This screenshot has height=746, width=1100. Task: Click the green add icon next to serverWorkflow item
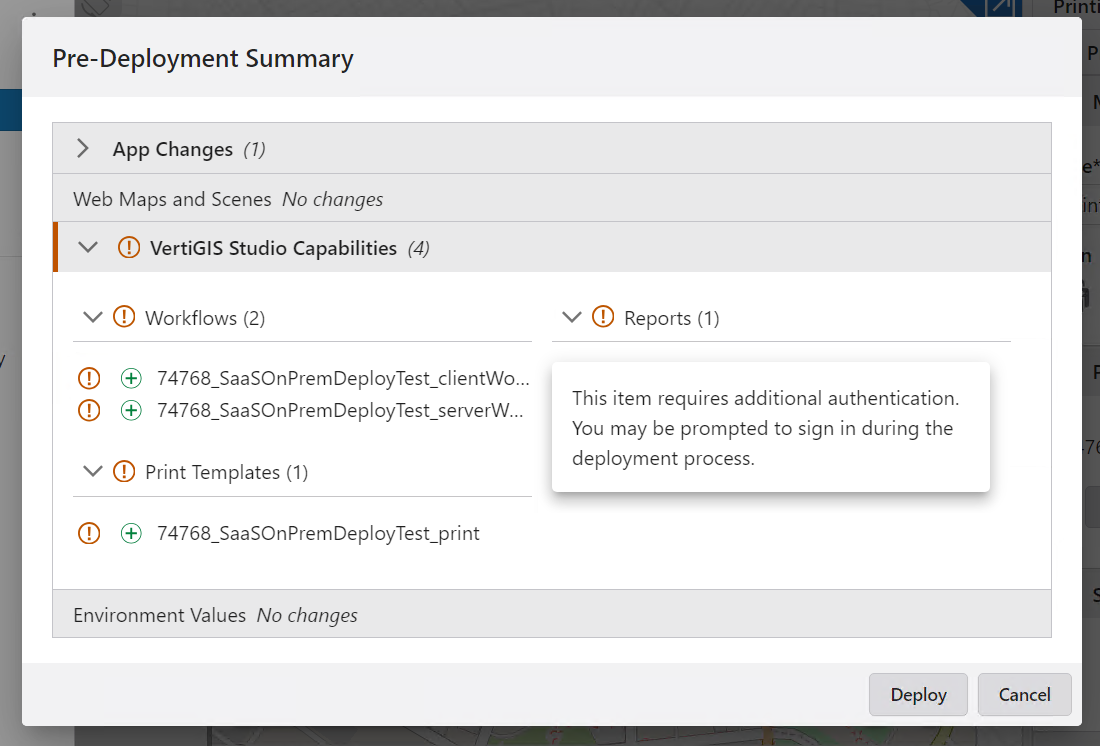click(131, 410)
